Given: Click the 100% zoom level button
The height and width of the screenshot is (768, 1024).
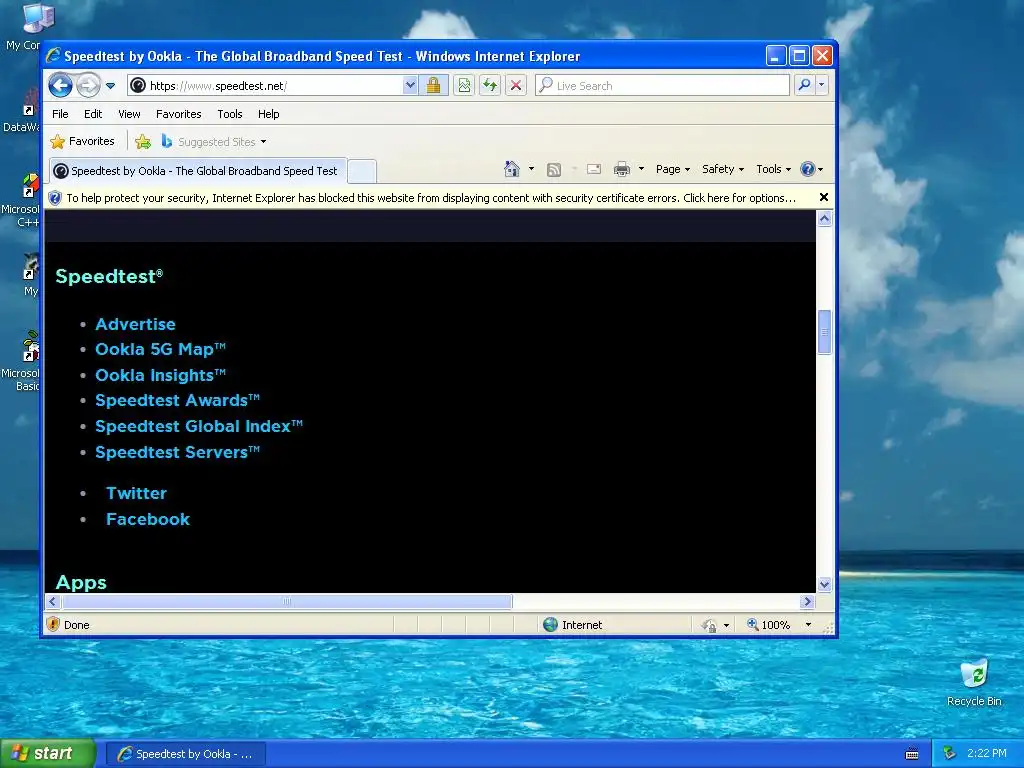Looking at the screenshot, I should [x=769, y=624].
